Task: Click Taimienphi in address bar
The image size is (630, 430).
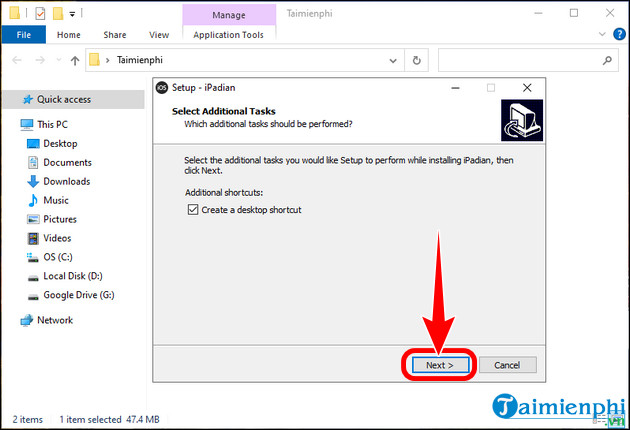Action: point(139,60)
